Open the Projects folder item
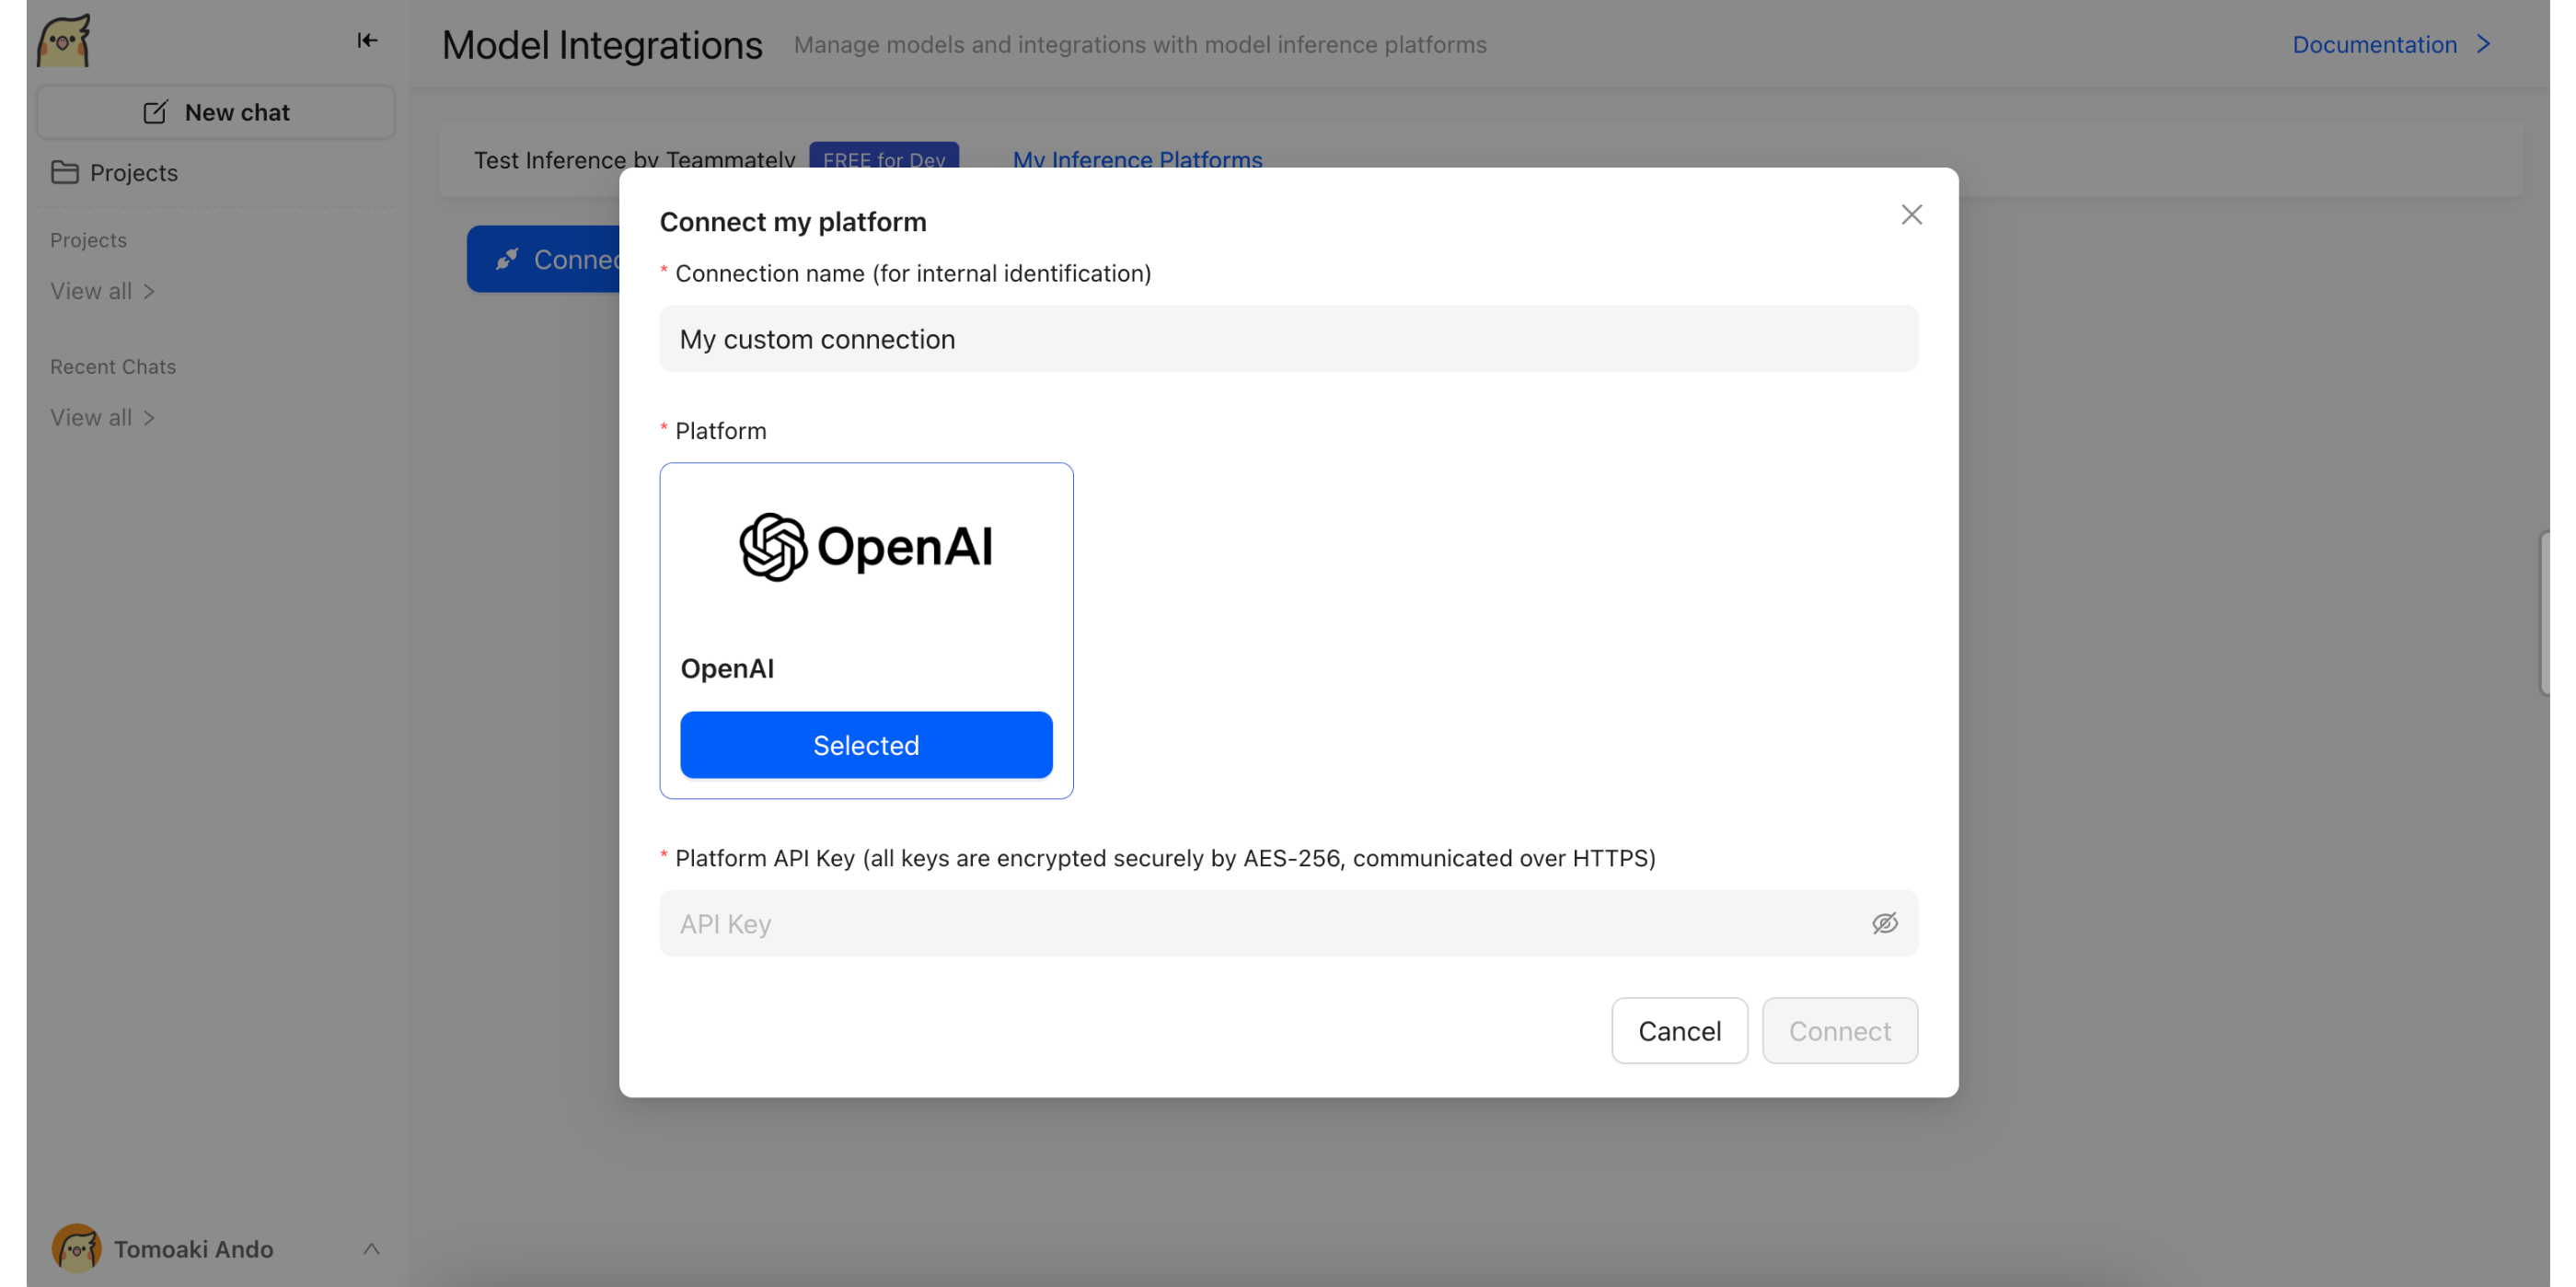Screen dimensions: 2576x1287 115,173
